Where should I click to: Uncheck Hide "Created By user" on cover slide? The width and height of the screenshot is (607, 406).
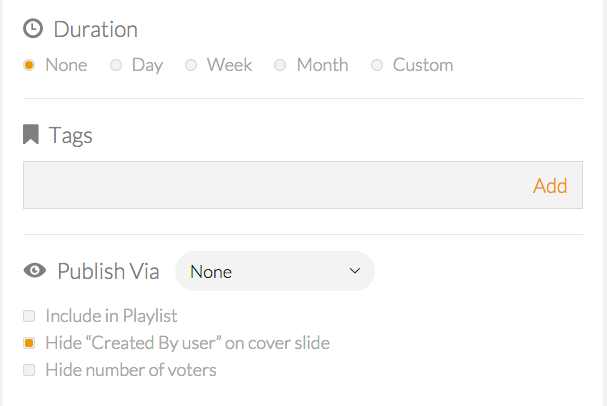point(29,343)
